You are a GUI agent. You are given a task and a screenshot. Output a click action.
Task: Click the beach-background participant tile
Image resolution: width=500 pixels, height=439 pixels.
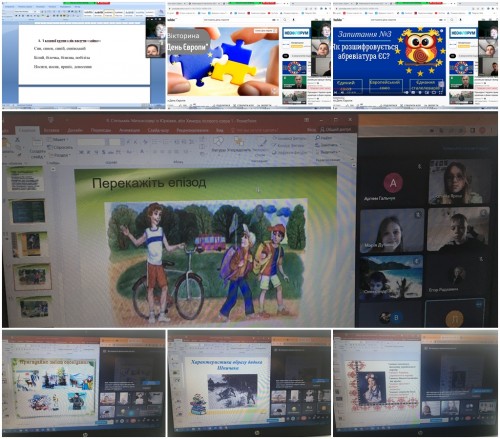[391, 276]
